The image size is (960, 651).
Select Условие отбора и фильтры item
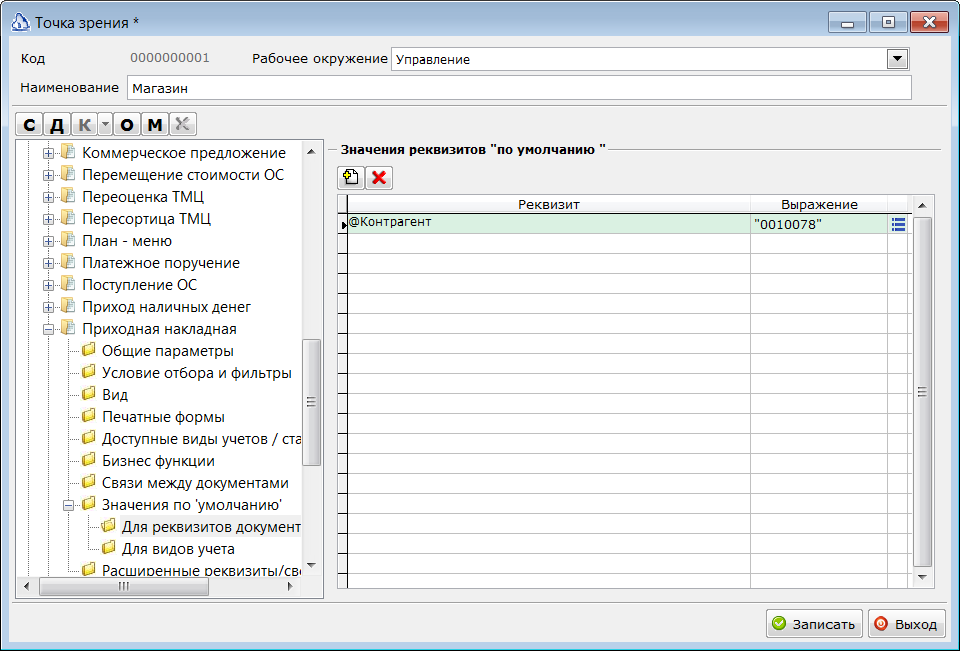(x=197, y=373)
